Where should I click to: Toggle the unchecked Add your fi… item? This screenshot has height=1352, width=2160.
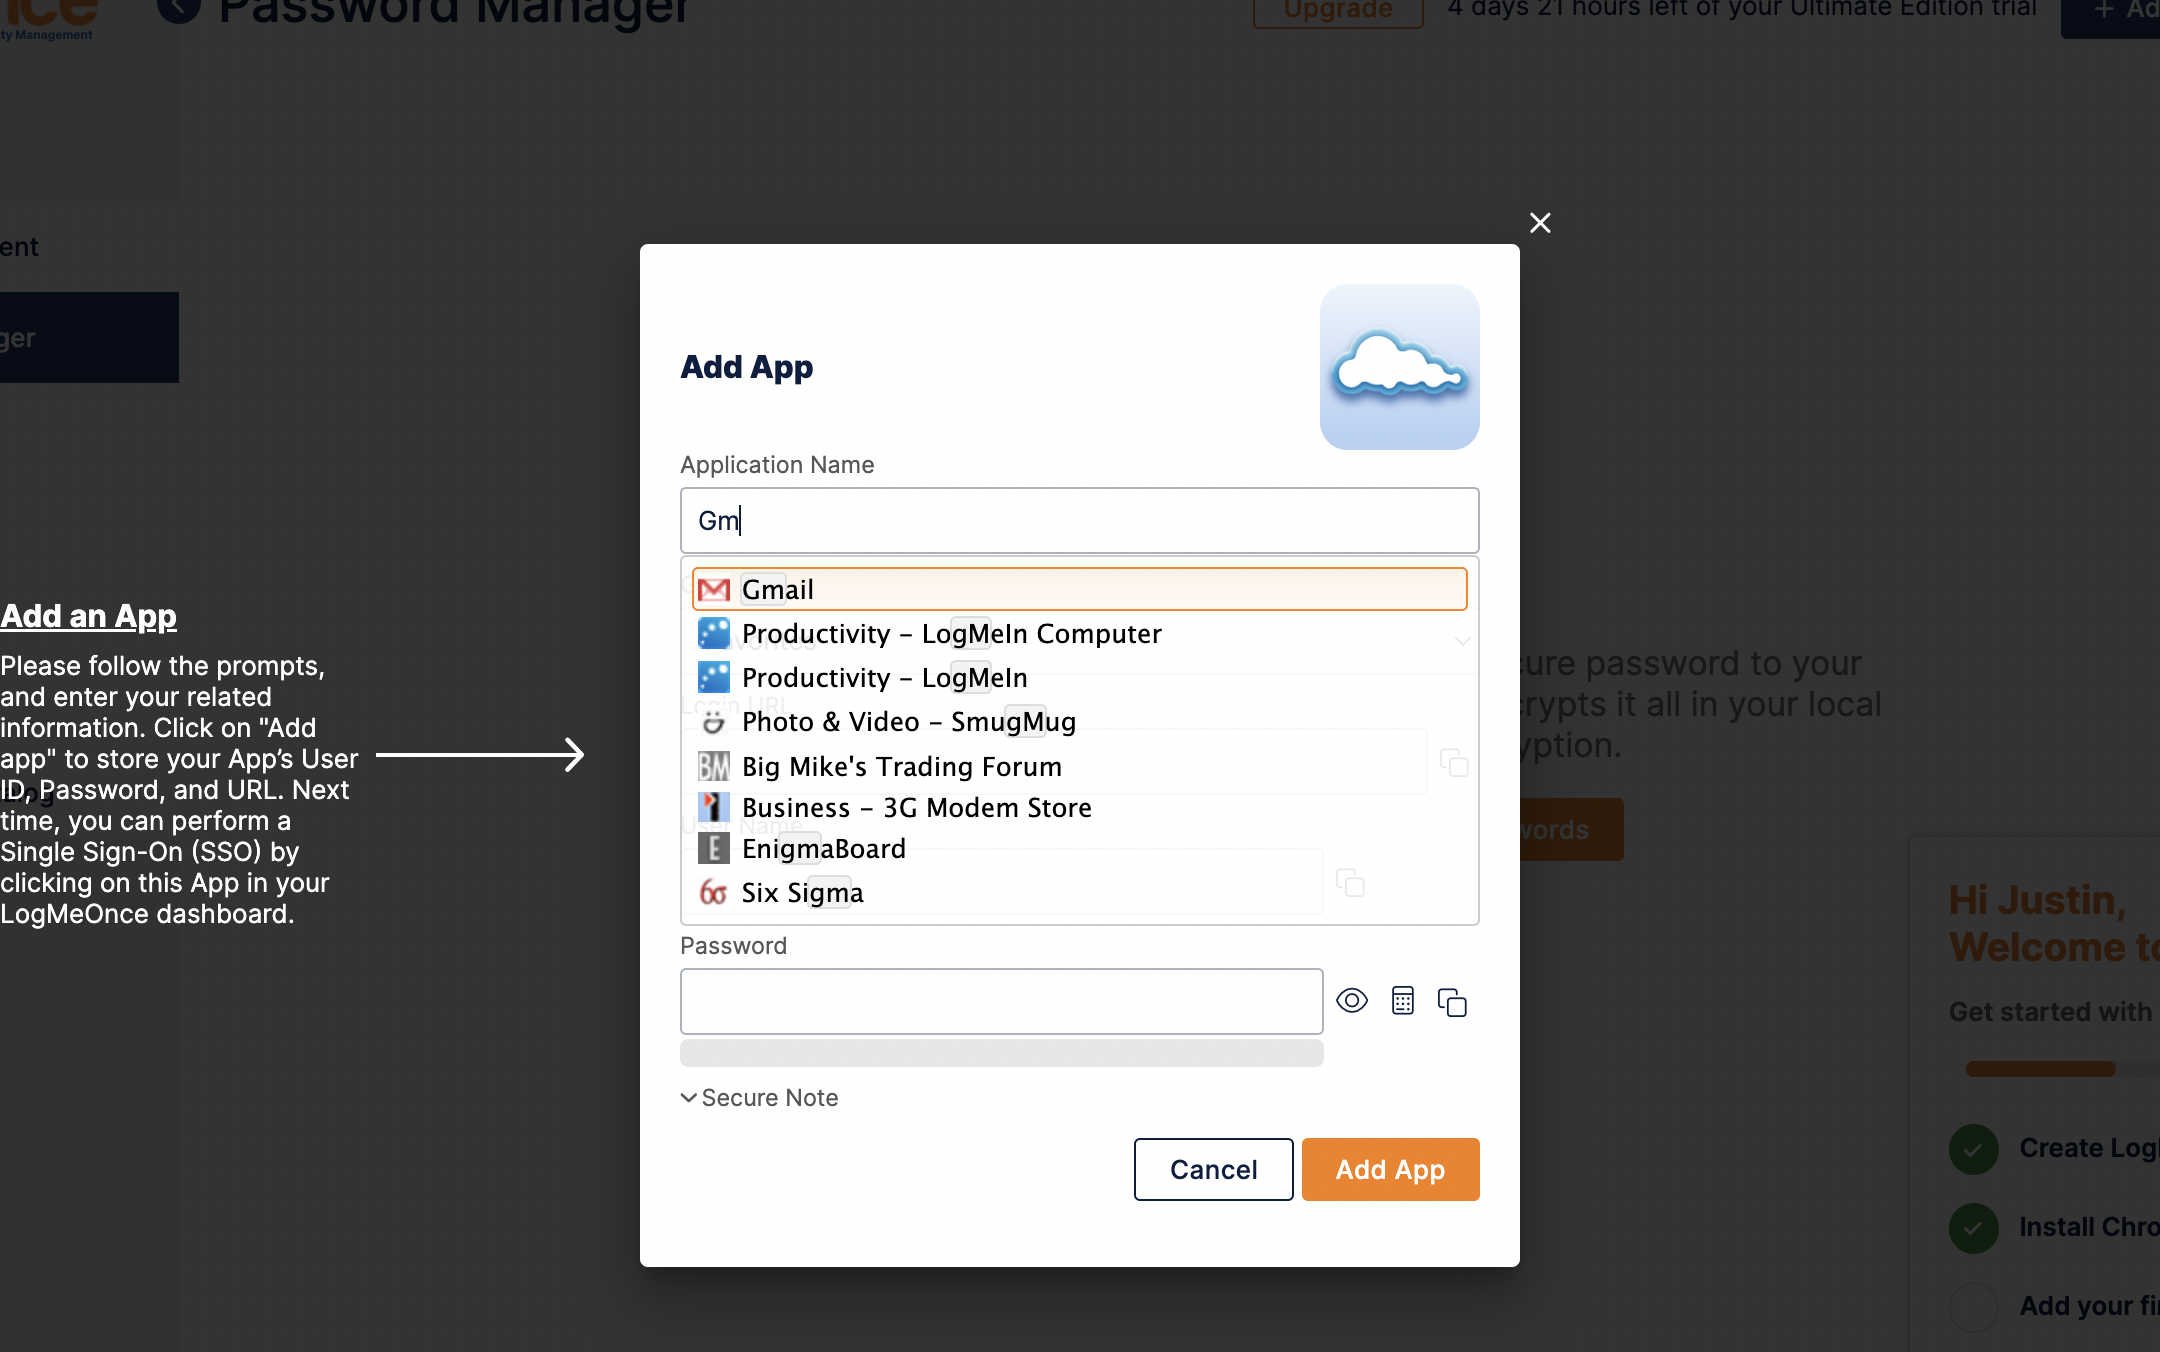coord(1974,1306)
